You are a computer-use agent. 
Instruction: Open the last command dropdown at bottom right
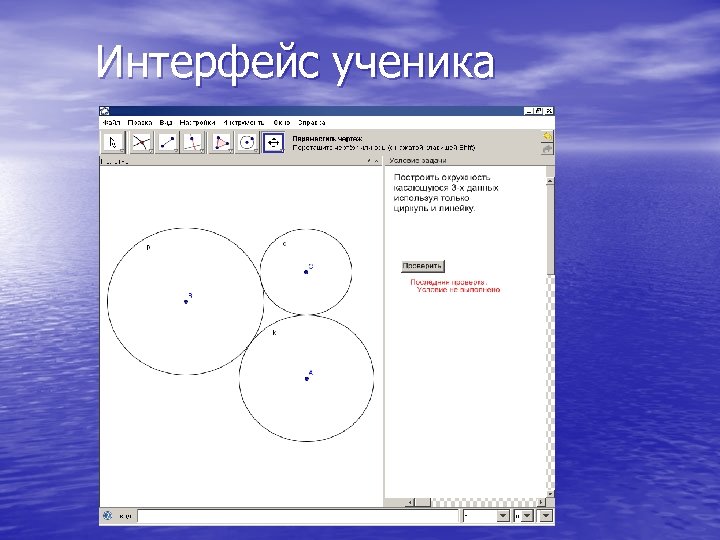[x=546, y=516]
